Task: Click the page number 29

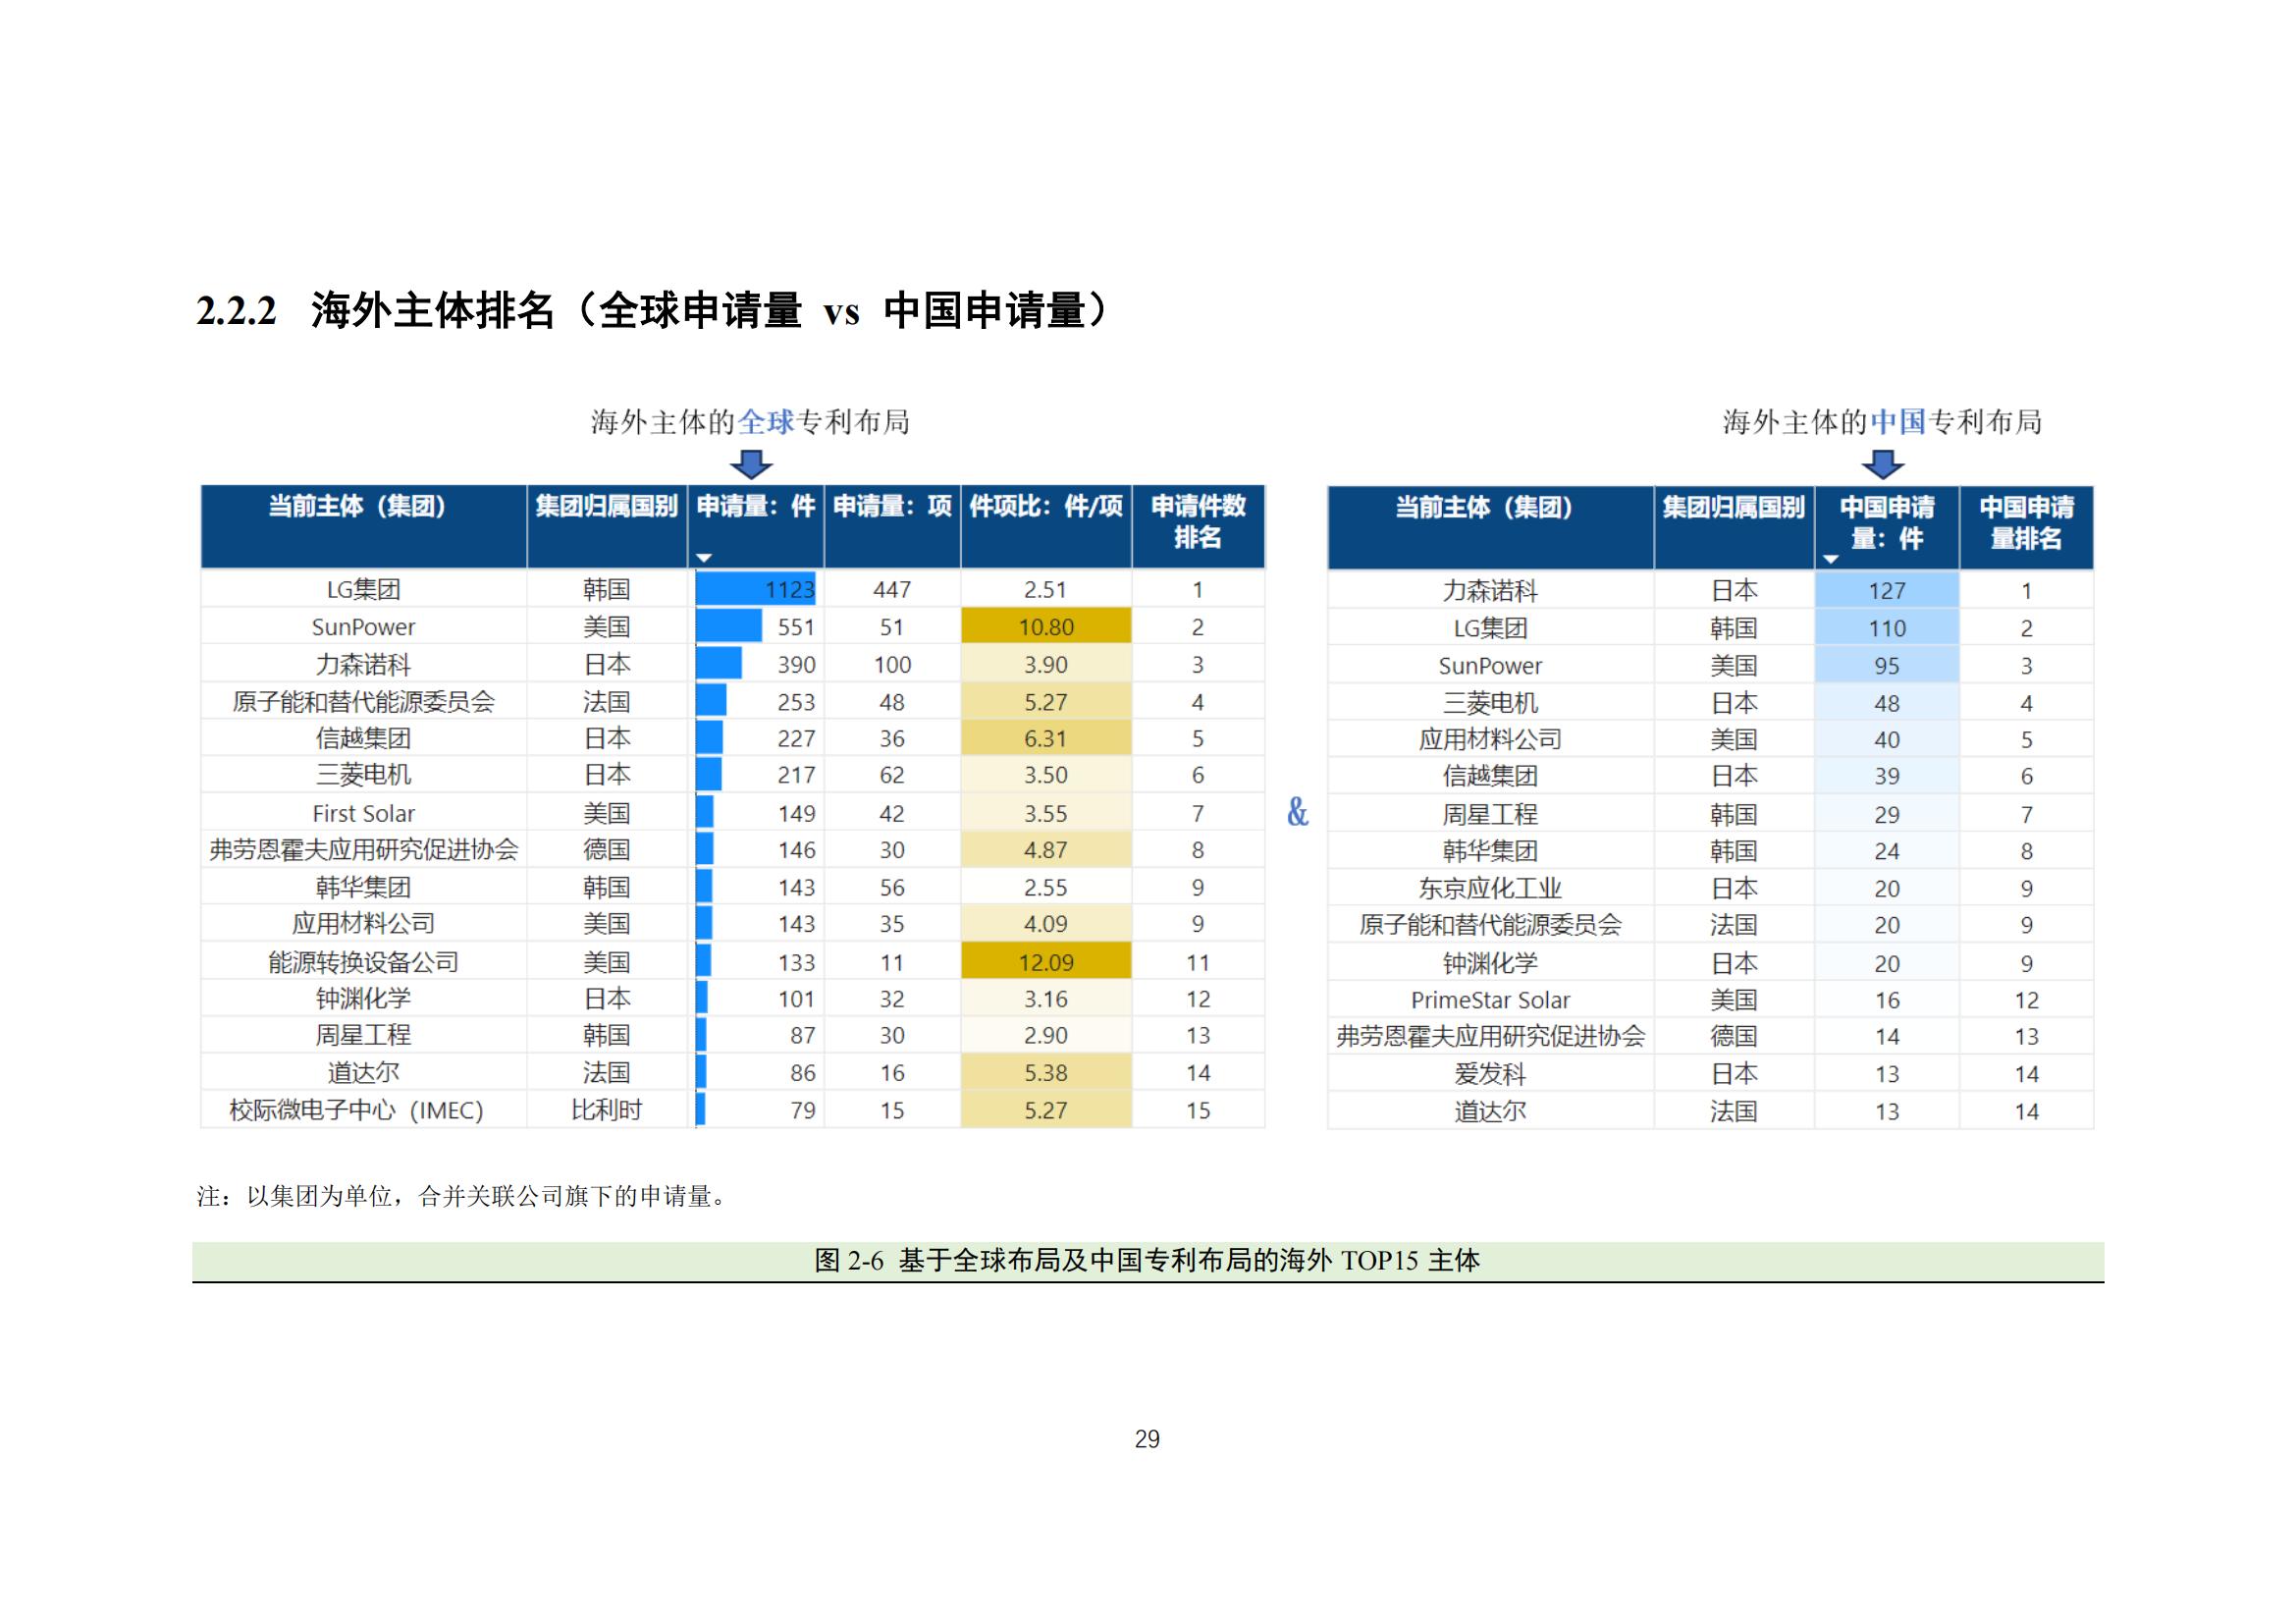Action: (x=1147, y=1439)
